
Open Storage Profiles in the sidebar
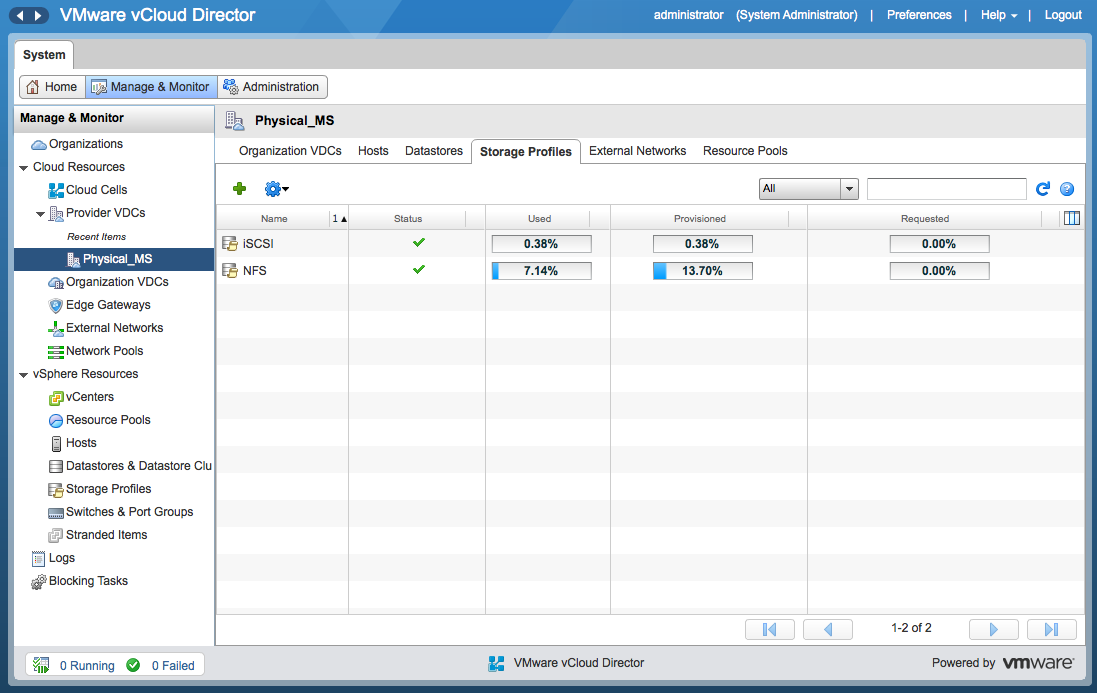click(x=108, y=490)
